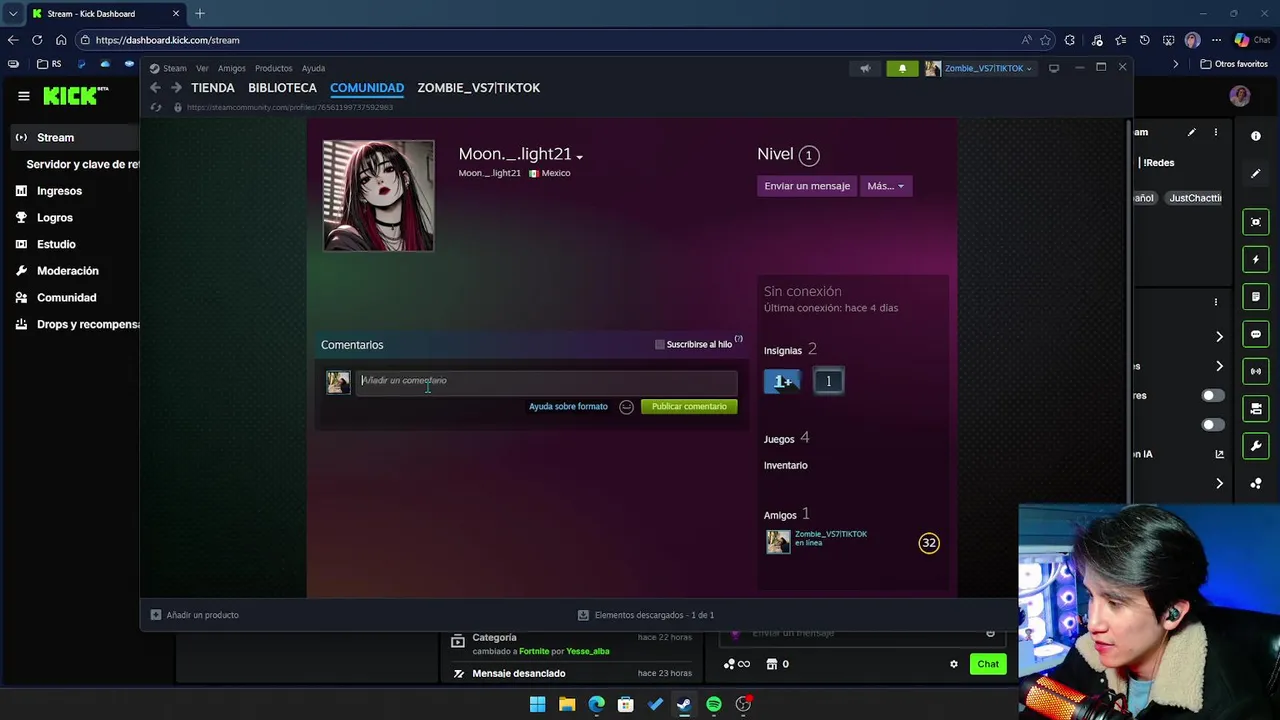Image resolution: width=1280 pixels, height=720 pixels.
Task: Open browser tab list dropdown
Action: 13,14
